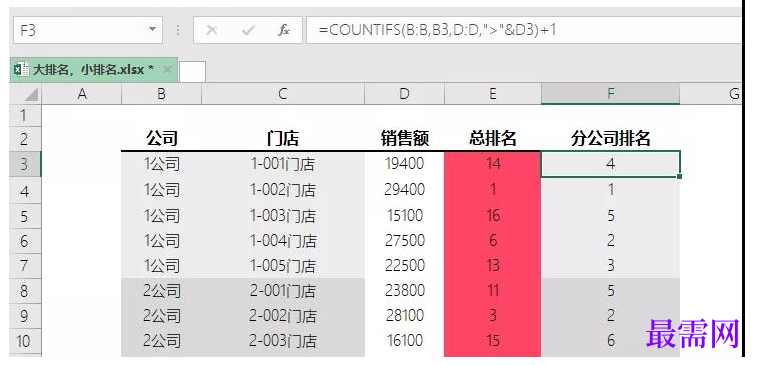
Task: Select total rank cell showing 14
Action: (x=493, y=164)
